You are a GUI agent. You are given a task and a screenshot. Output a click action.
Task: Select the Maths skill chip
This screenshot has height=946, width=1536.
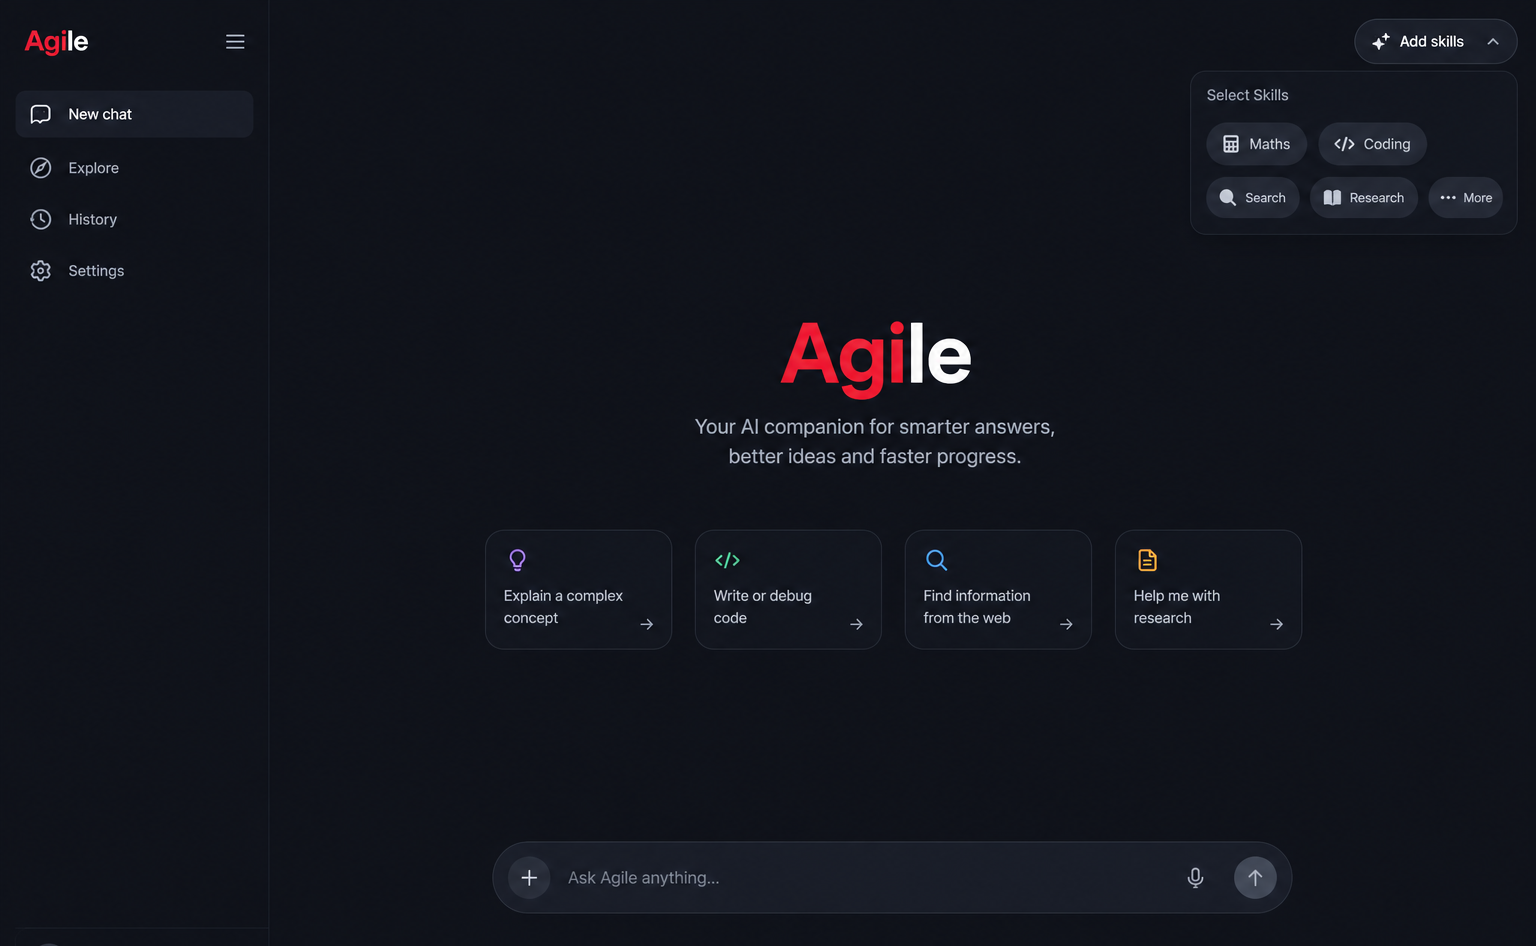coord(1256,144)
